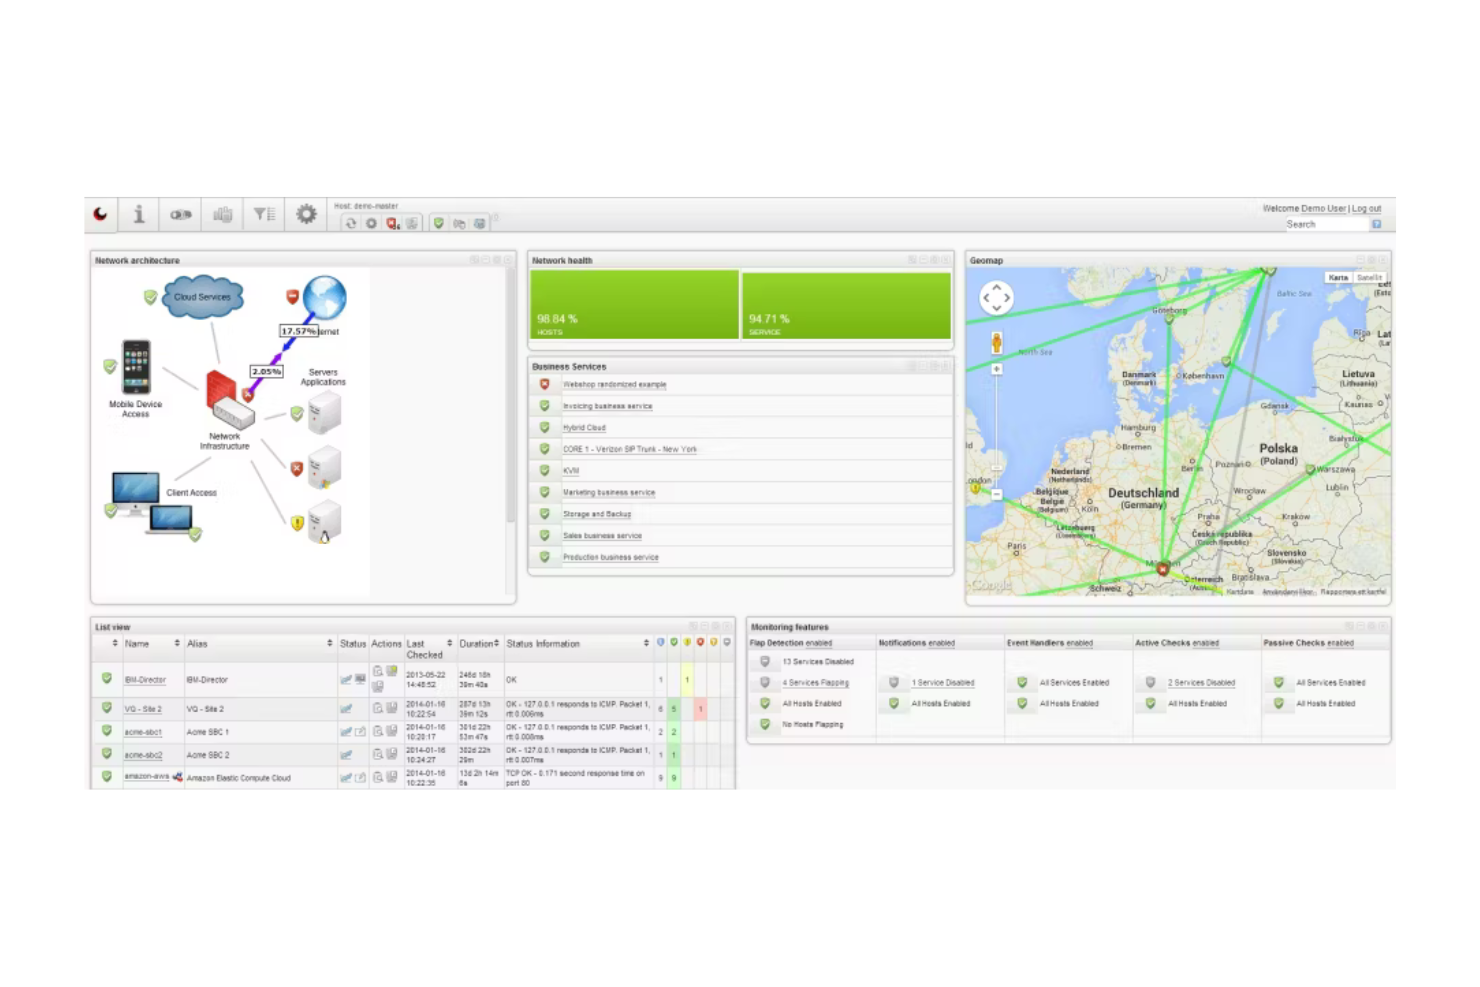The width and height of the screenshot is (1480, 987).
Task: Open the monitoring binoculars menu
Action: (181, 214)
